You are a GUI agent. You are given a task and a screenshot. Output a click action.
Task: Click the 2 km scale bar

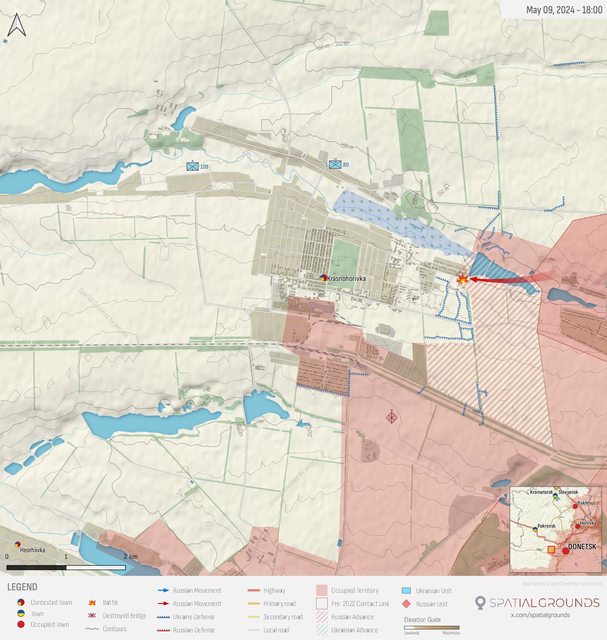(x=66, y=567)
